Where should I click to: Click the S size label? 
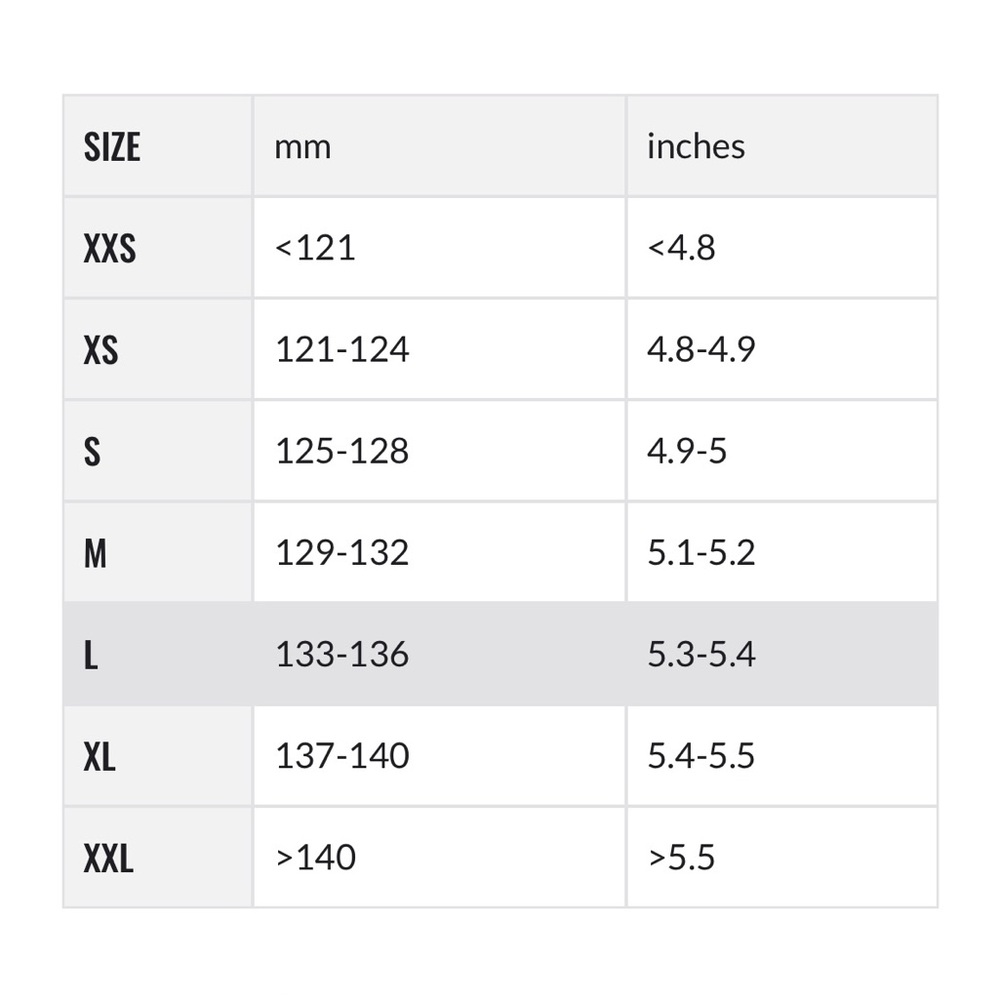pyautogui.click(x=92, y=452)
